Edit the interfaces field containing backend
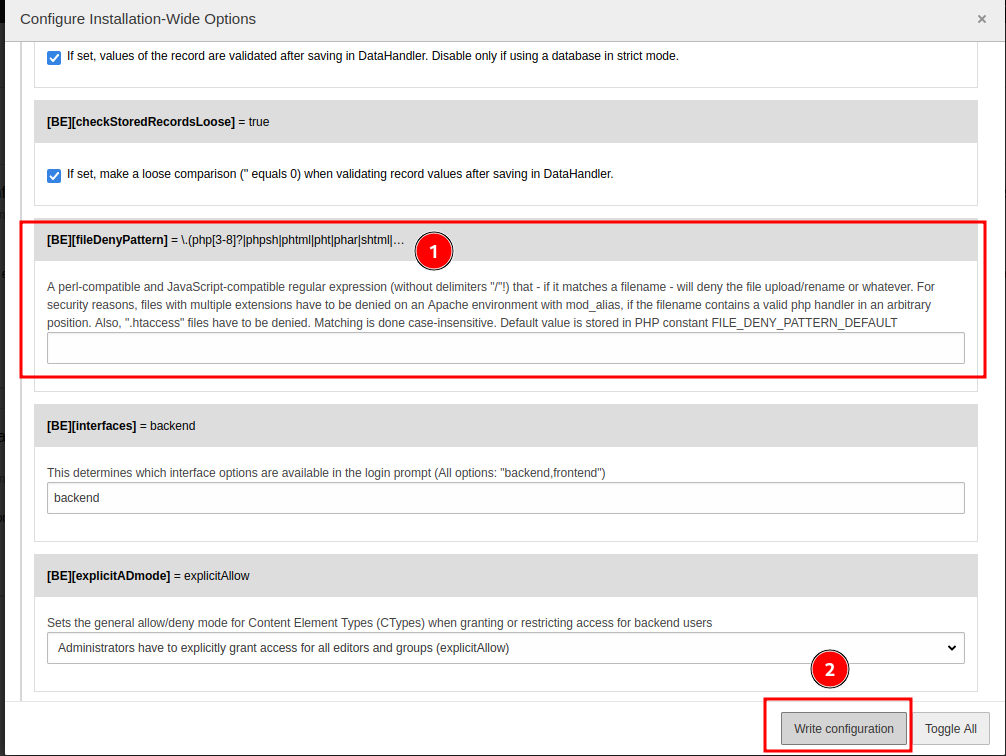Screen dimensions: 1006x756 pos(506,498)
